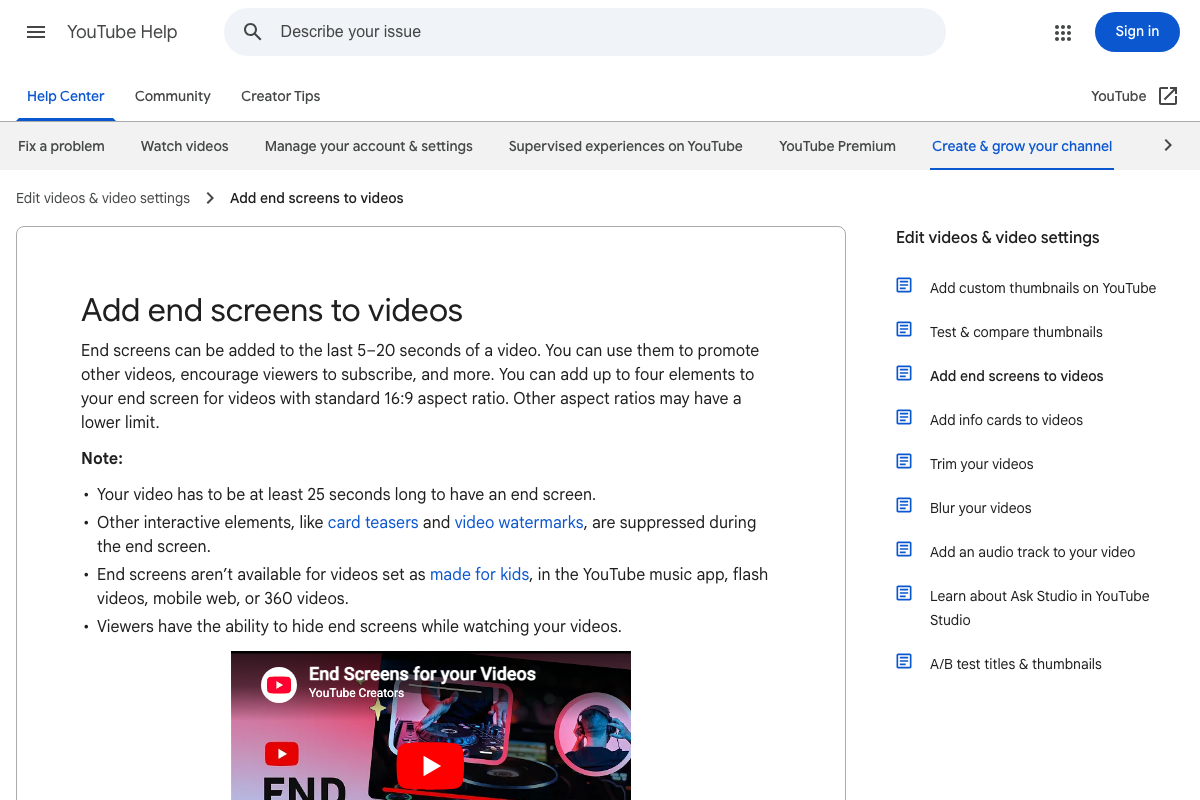1200x800 pixels.
Task: Click the document icon beside Test & compare thumbnails
Action: [x=904, y=330]
